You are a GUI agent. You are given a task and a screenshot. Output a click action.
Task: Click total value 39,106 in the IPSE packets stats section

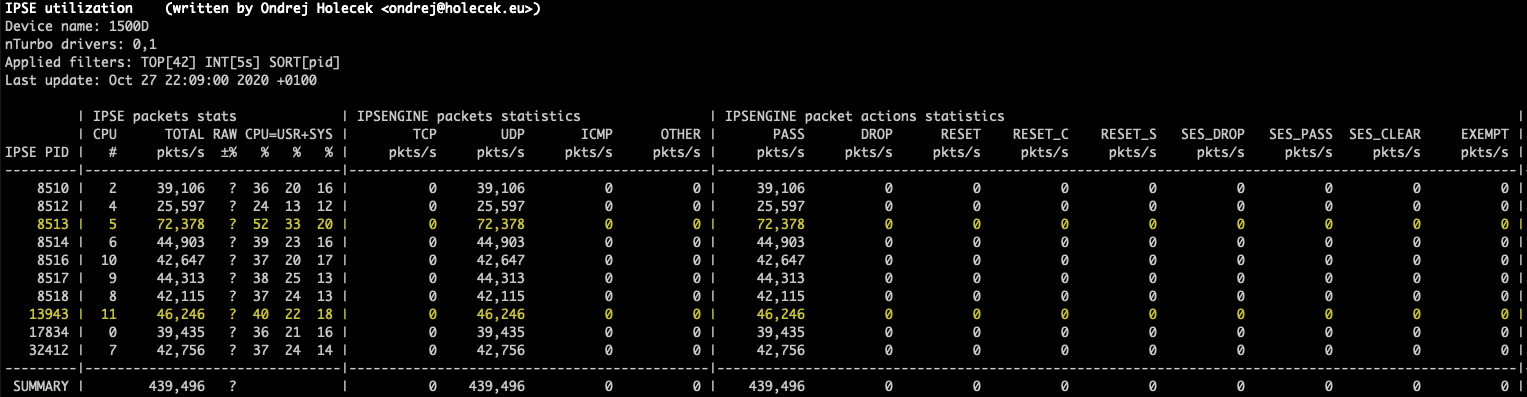(181, 189)
